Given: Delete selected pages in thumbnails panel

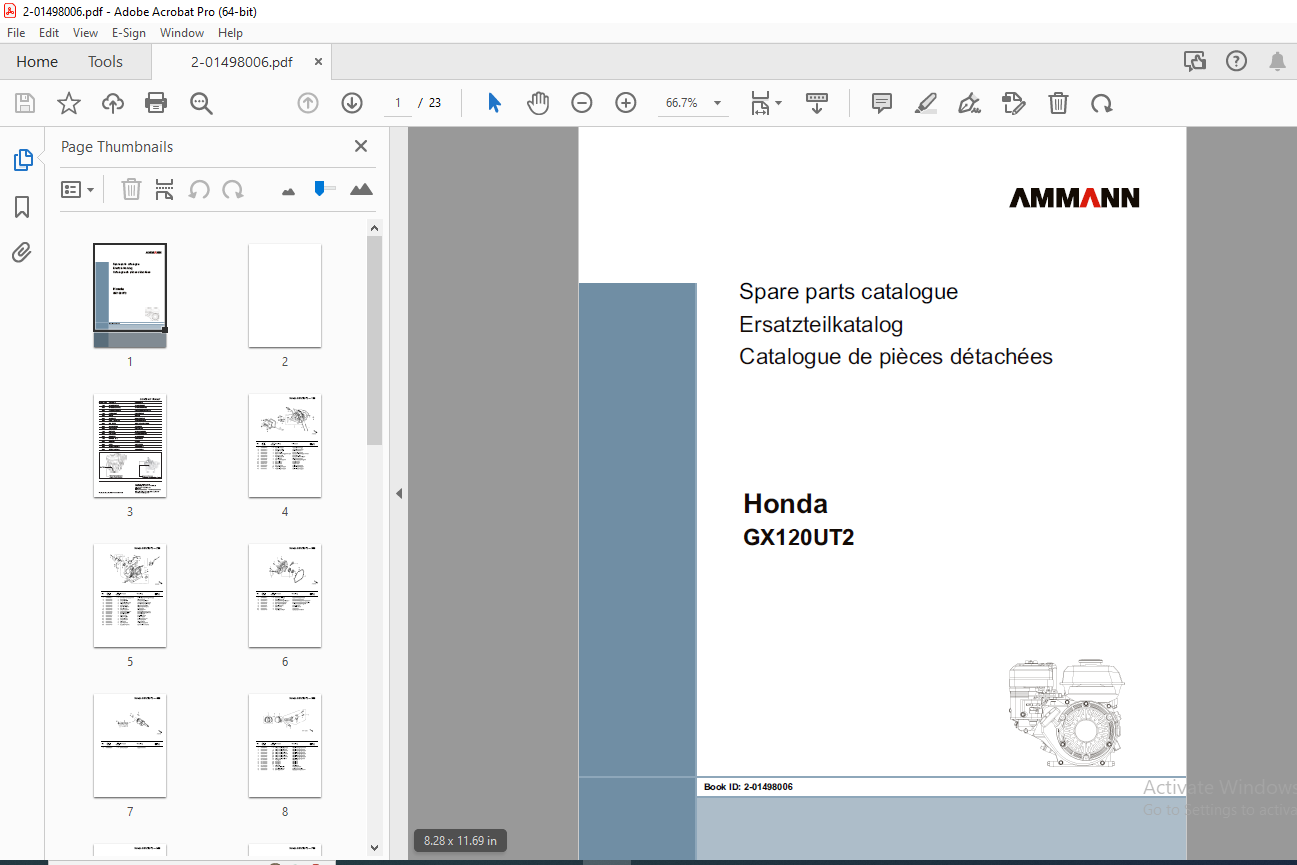Looking at the screenshot, I should 131,189.
